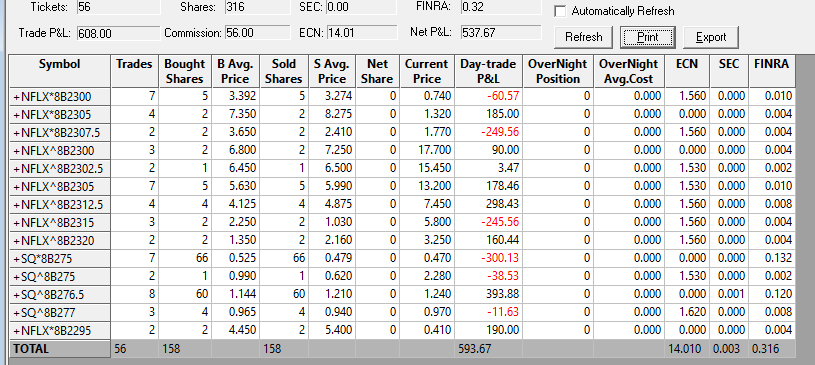Sort by the Bought Shares column header
This screenshot has width=815, height=365.
coord(185,71)
